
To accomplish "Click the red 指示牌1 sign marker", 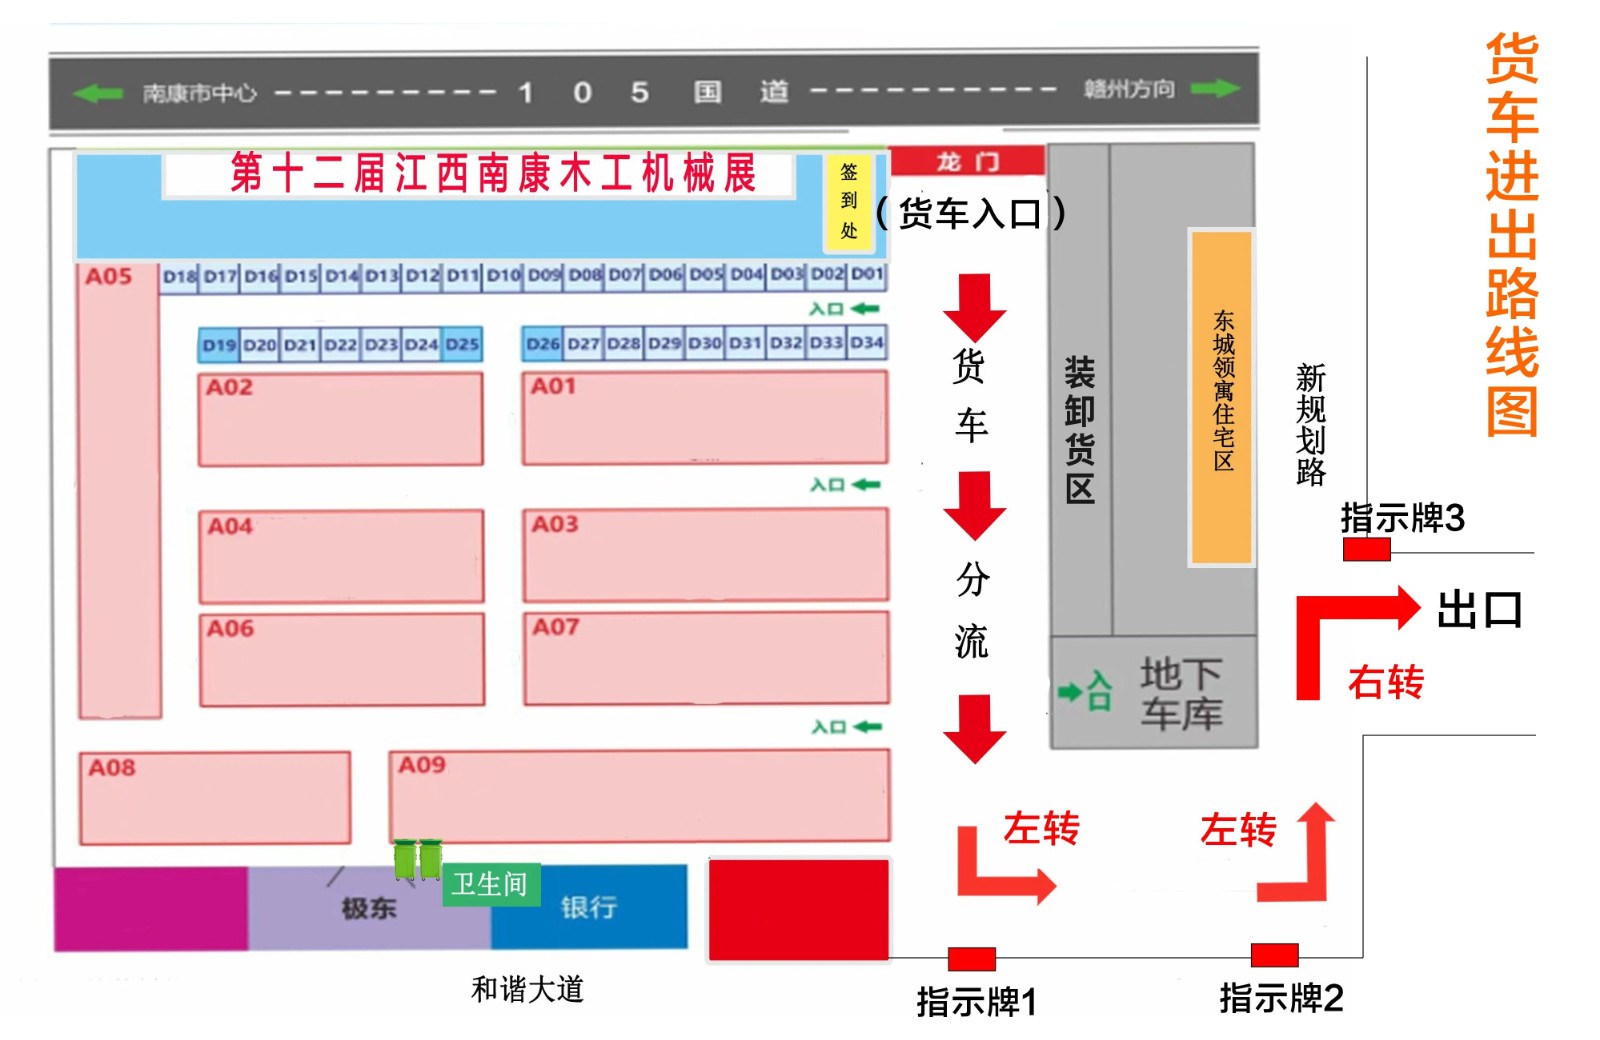I will pos(972,959).
